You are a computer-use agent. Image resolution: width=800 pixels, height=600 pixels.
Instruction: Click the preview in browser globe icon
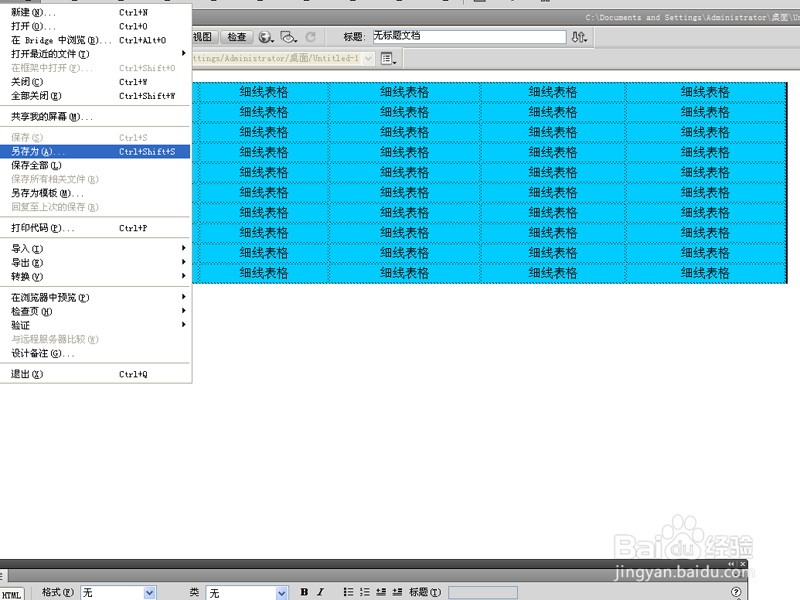265,37
